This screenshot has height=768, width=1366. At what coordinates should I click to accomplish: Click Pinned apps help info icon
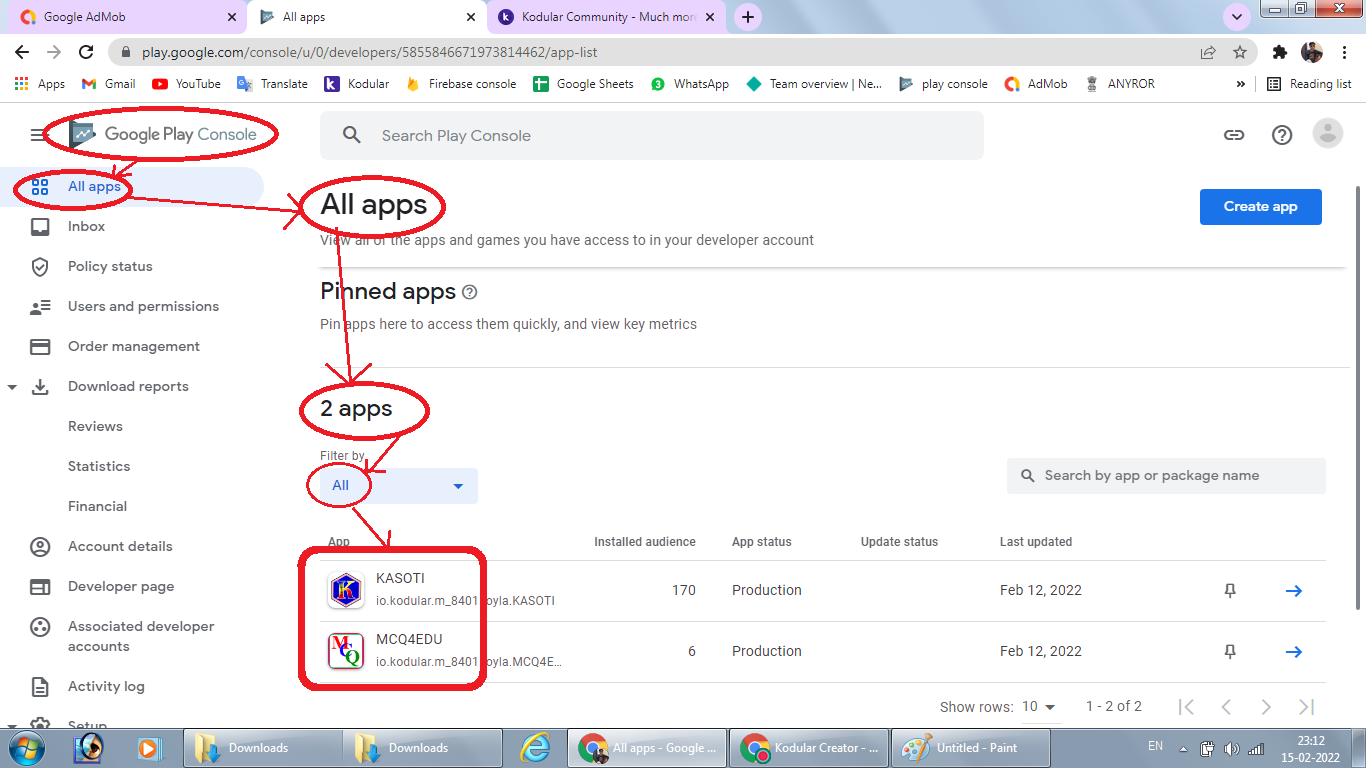coord(470,292)
